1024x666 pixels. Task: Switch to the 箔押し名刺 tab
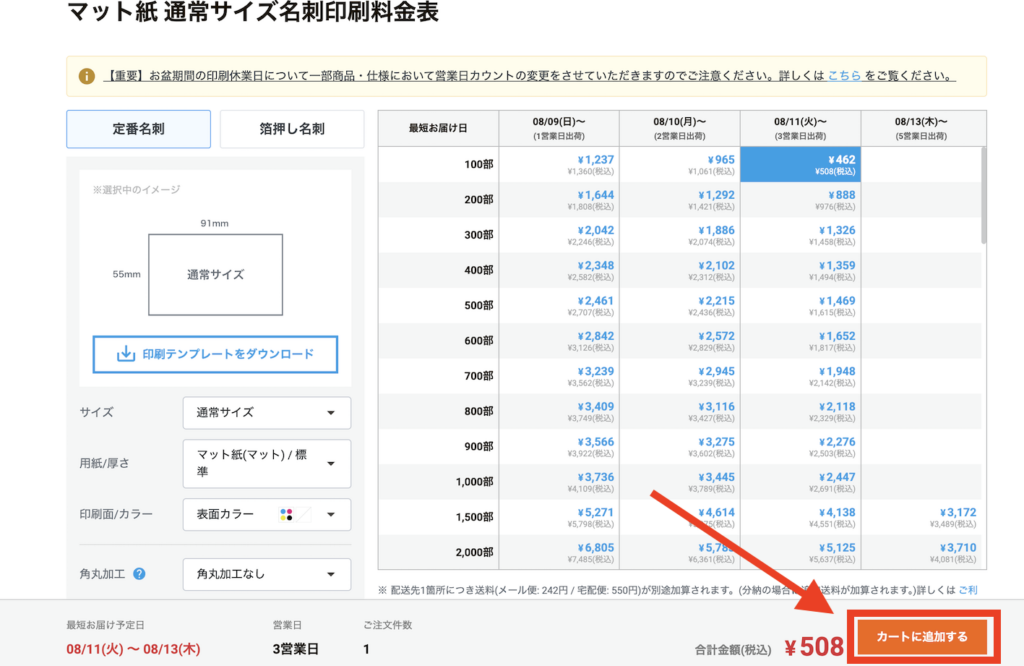(x=292, y=129)
